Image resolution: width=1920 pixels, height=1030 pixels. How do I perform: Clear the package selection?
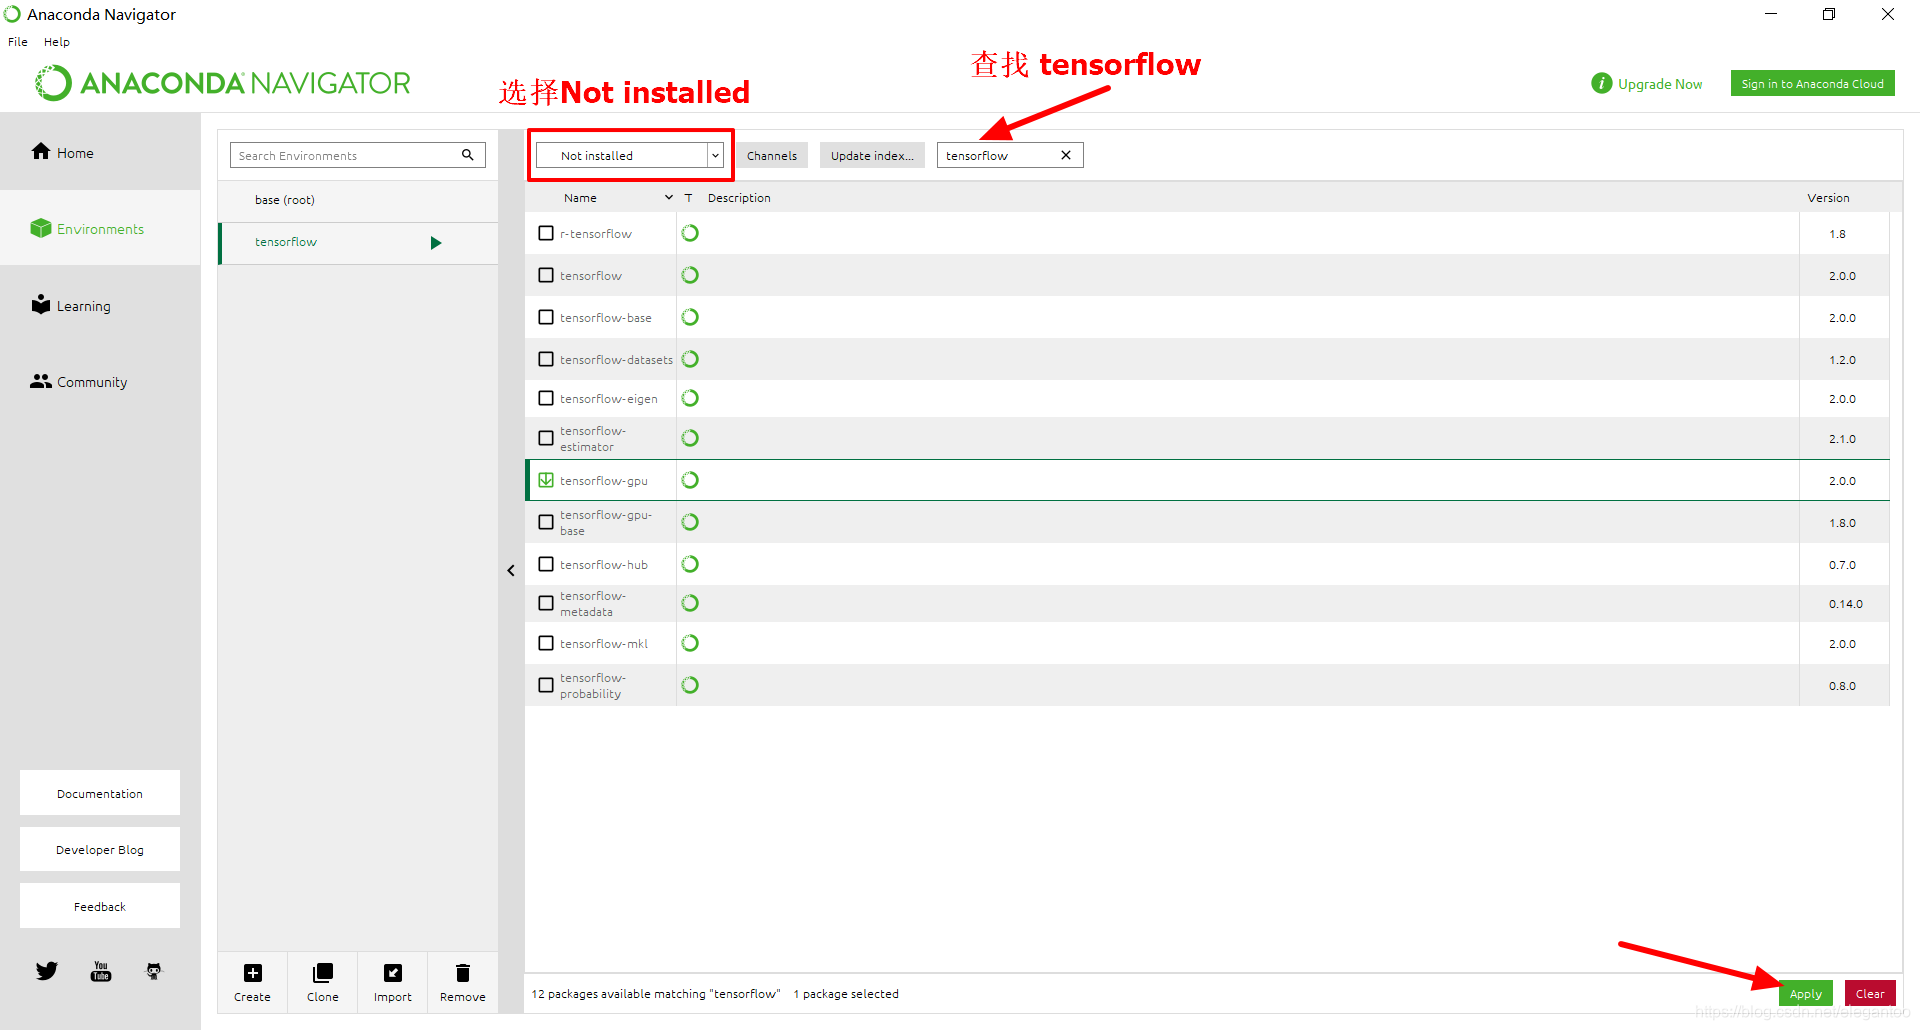point(1870,993)
